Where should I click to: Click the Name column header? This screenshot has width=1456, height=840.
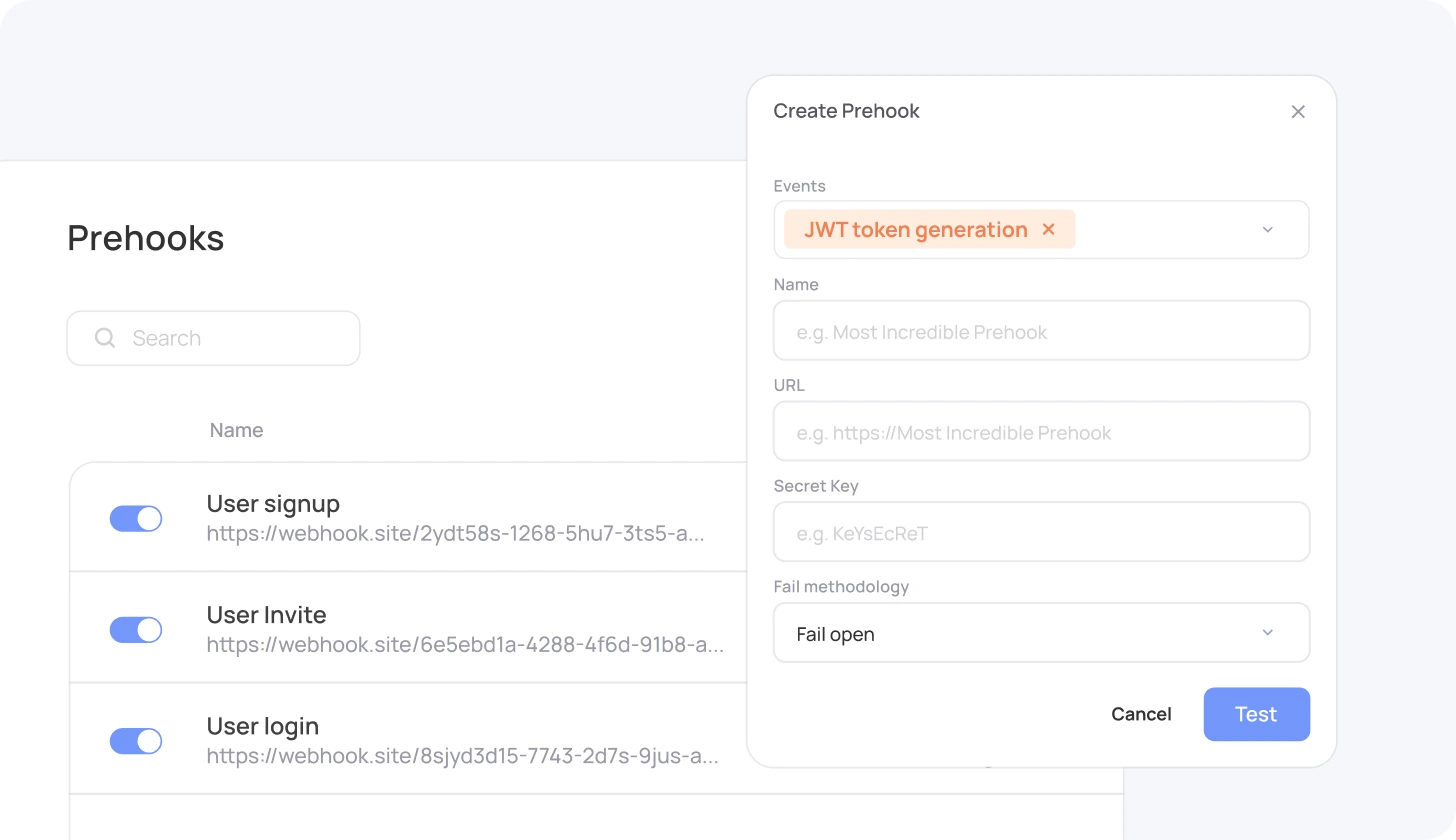tap(236, 430)
